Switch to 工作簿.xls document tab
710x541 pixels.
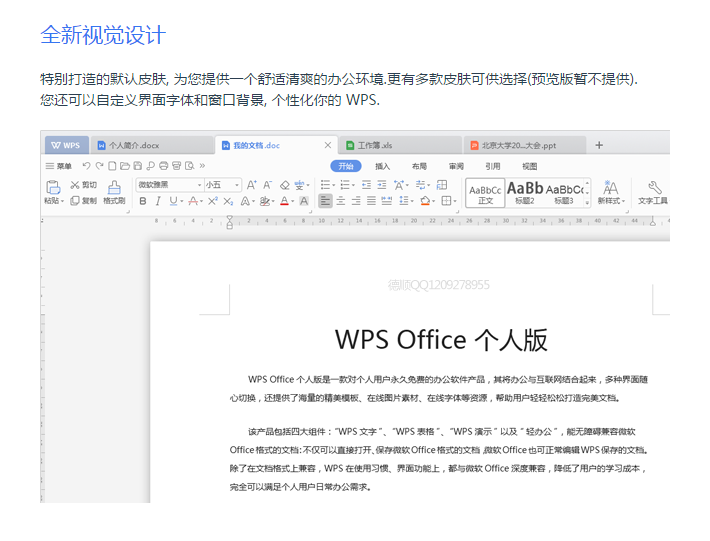(x=400, y=145)
